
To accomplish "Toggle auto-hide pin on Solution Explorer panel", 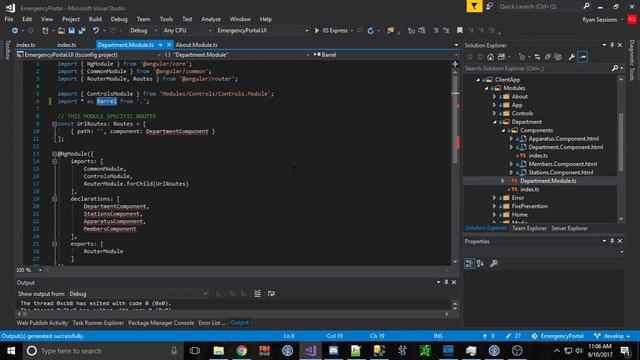I will click(612, 45).
